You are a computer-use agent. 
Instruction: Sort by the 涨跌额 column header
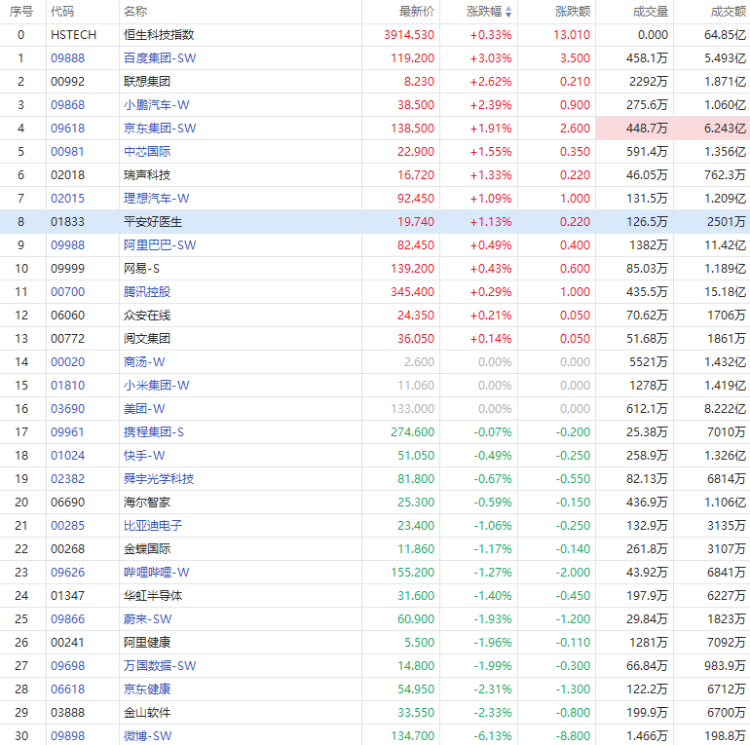click(x=573, y=11)
